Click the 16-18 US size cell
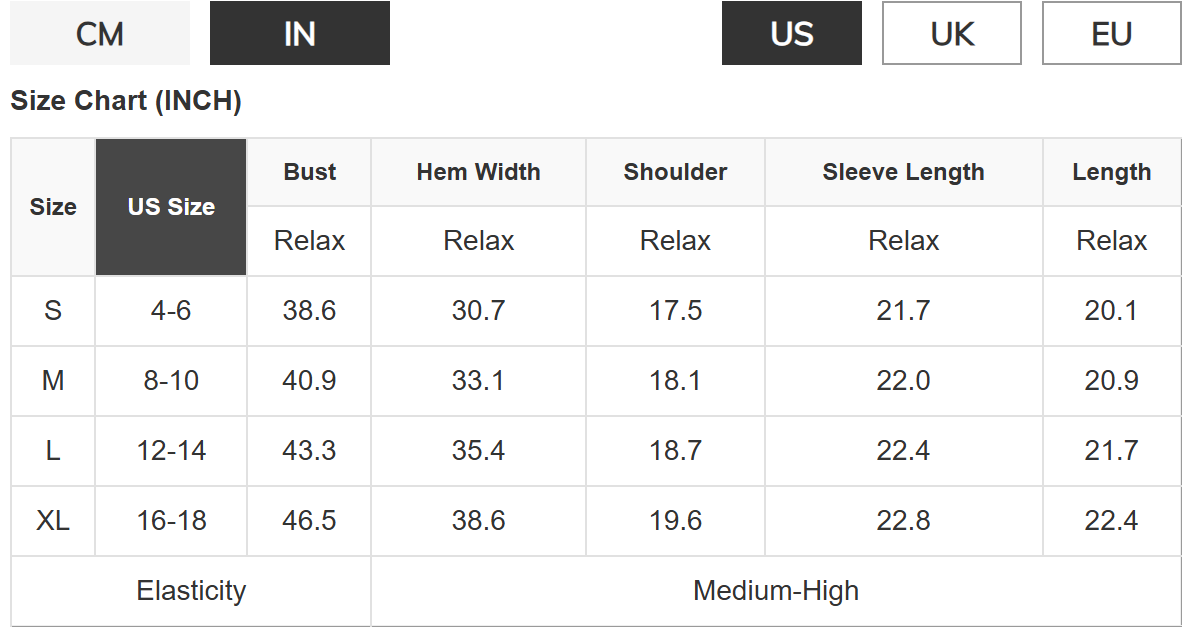Viewport: 1194px width, 632px height. click(171, 521)
